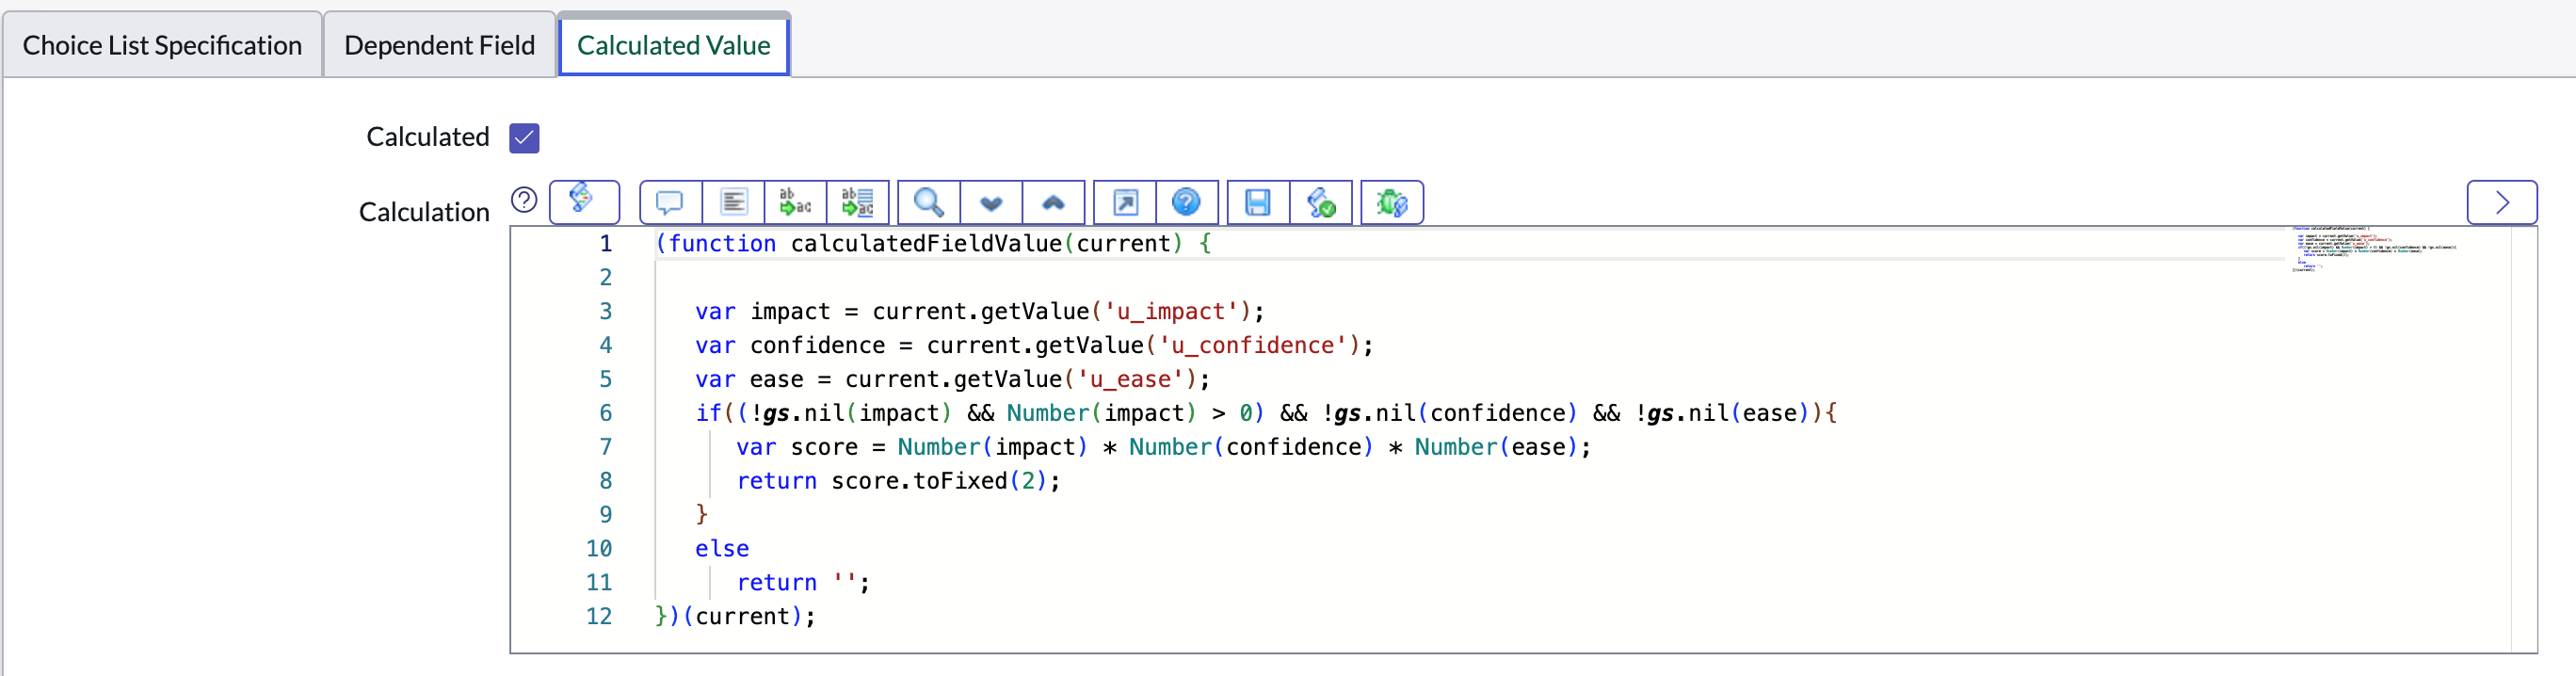Toggle the syntax editor macros icon

(584, 202)
